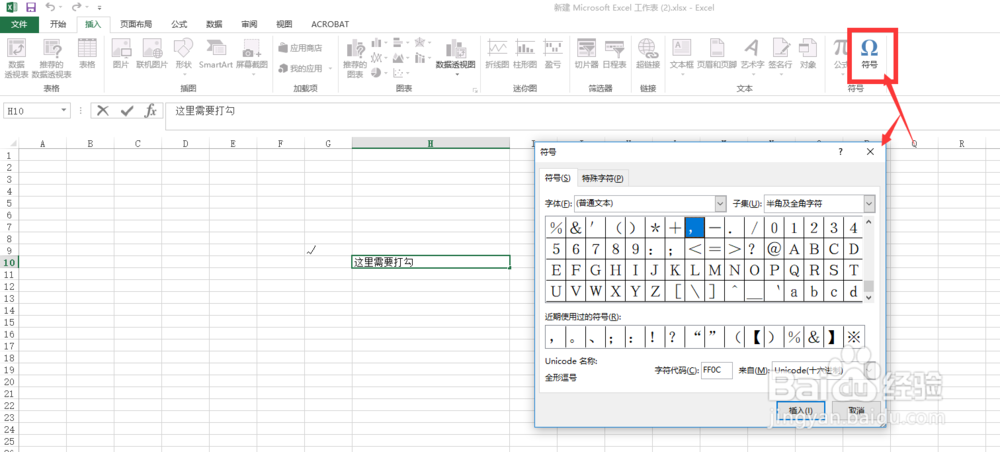Click the Timeline (日程表) icon
The height and width of the screenshot is (452, 1000).
(x=614, y=54)
